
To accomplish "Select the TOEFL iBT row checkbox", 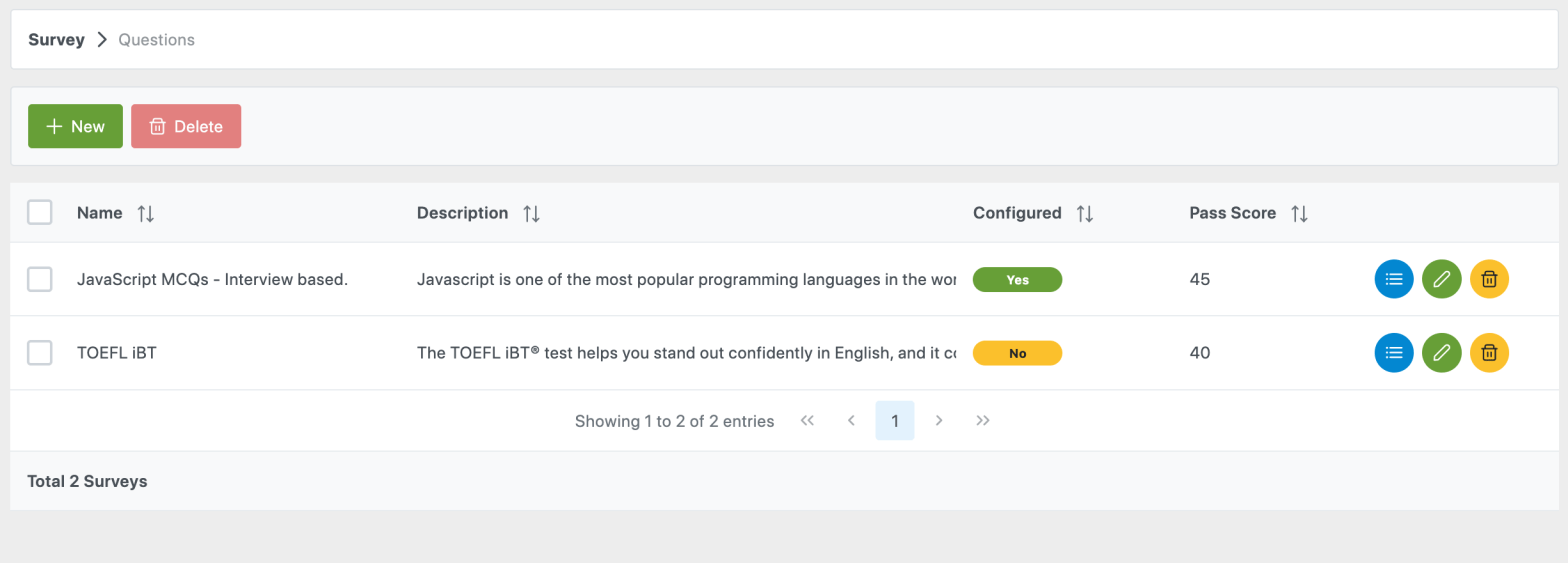I will [40, 352].
